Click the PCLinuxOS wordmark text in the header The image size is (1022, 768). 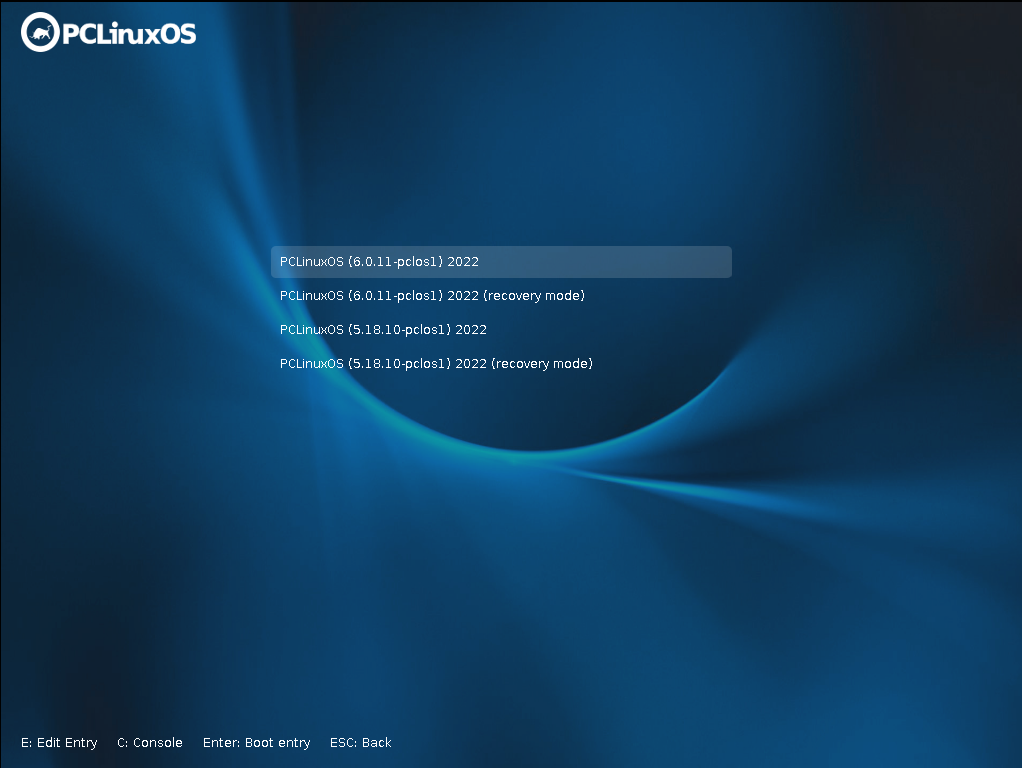(129, 34)
